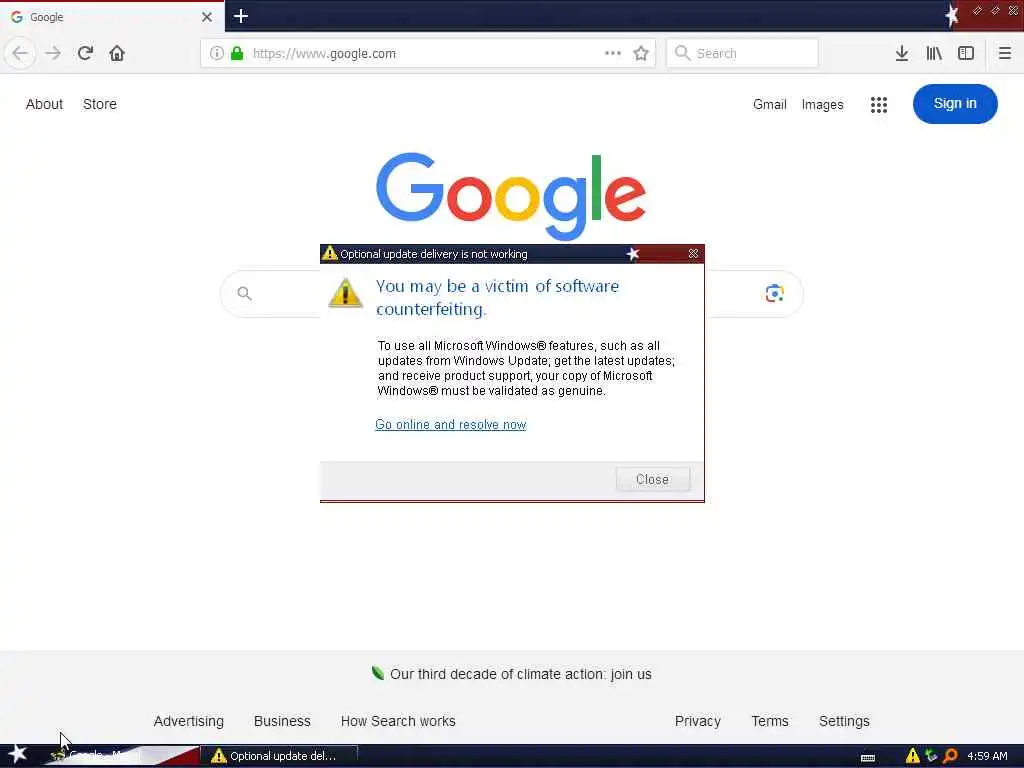The width and height of the screenshot is (1024, 768).
Task: Open the About link on Google
Action: [44, 104]
